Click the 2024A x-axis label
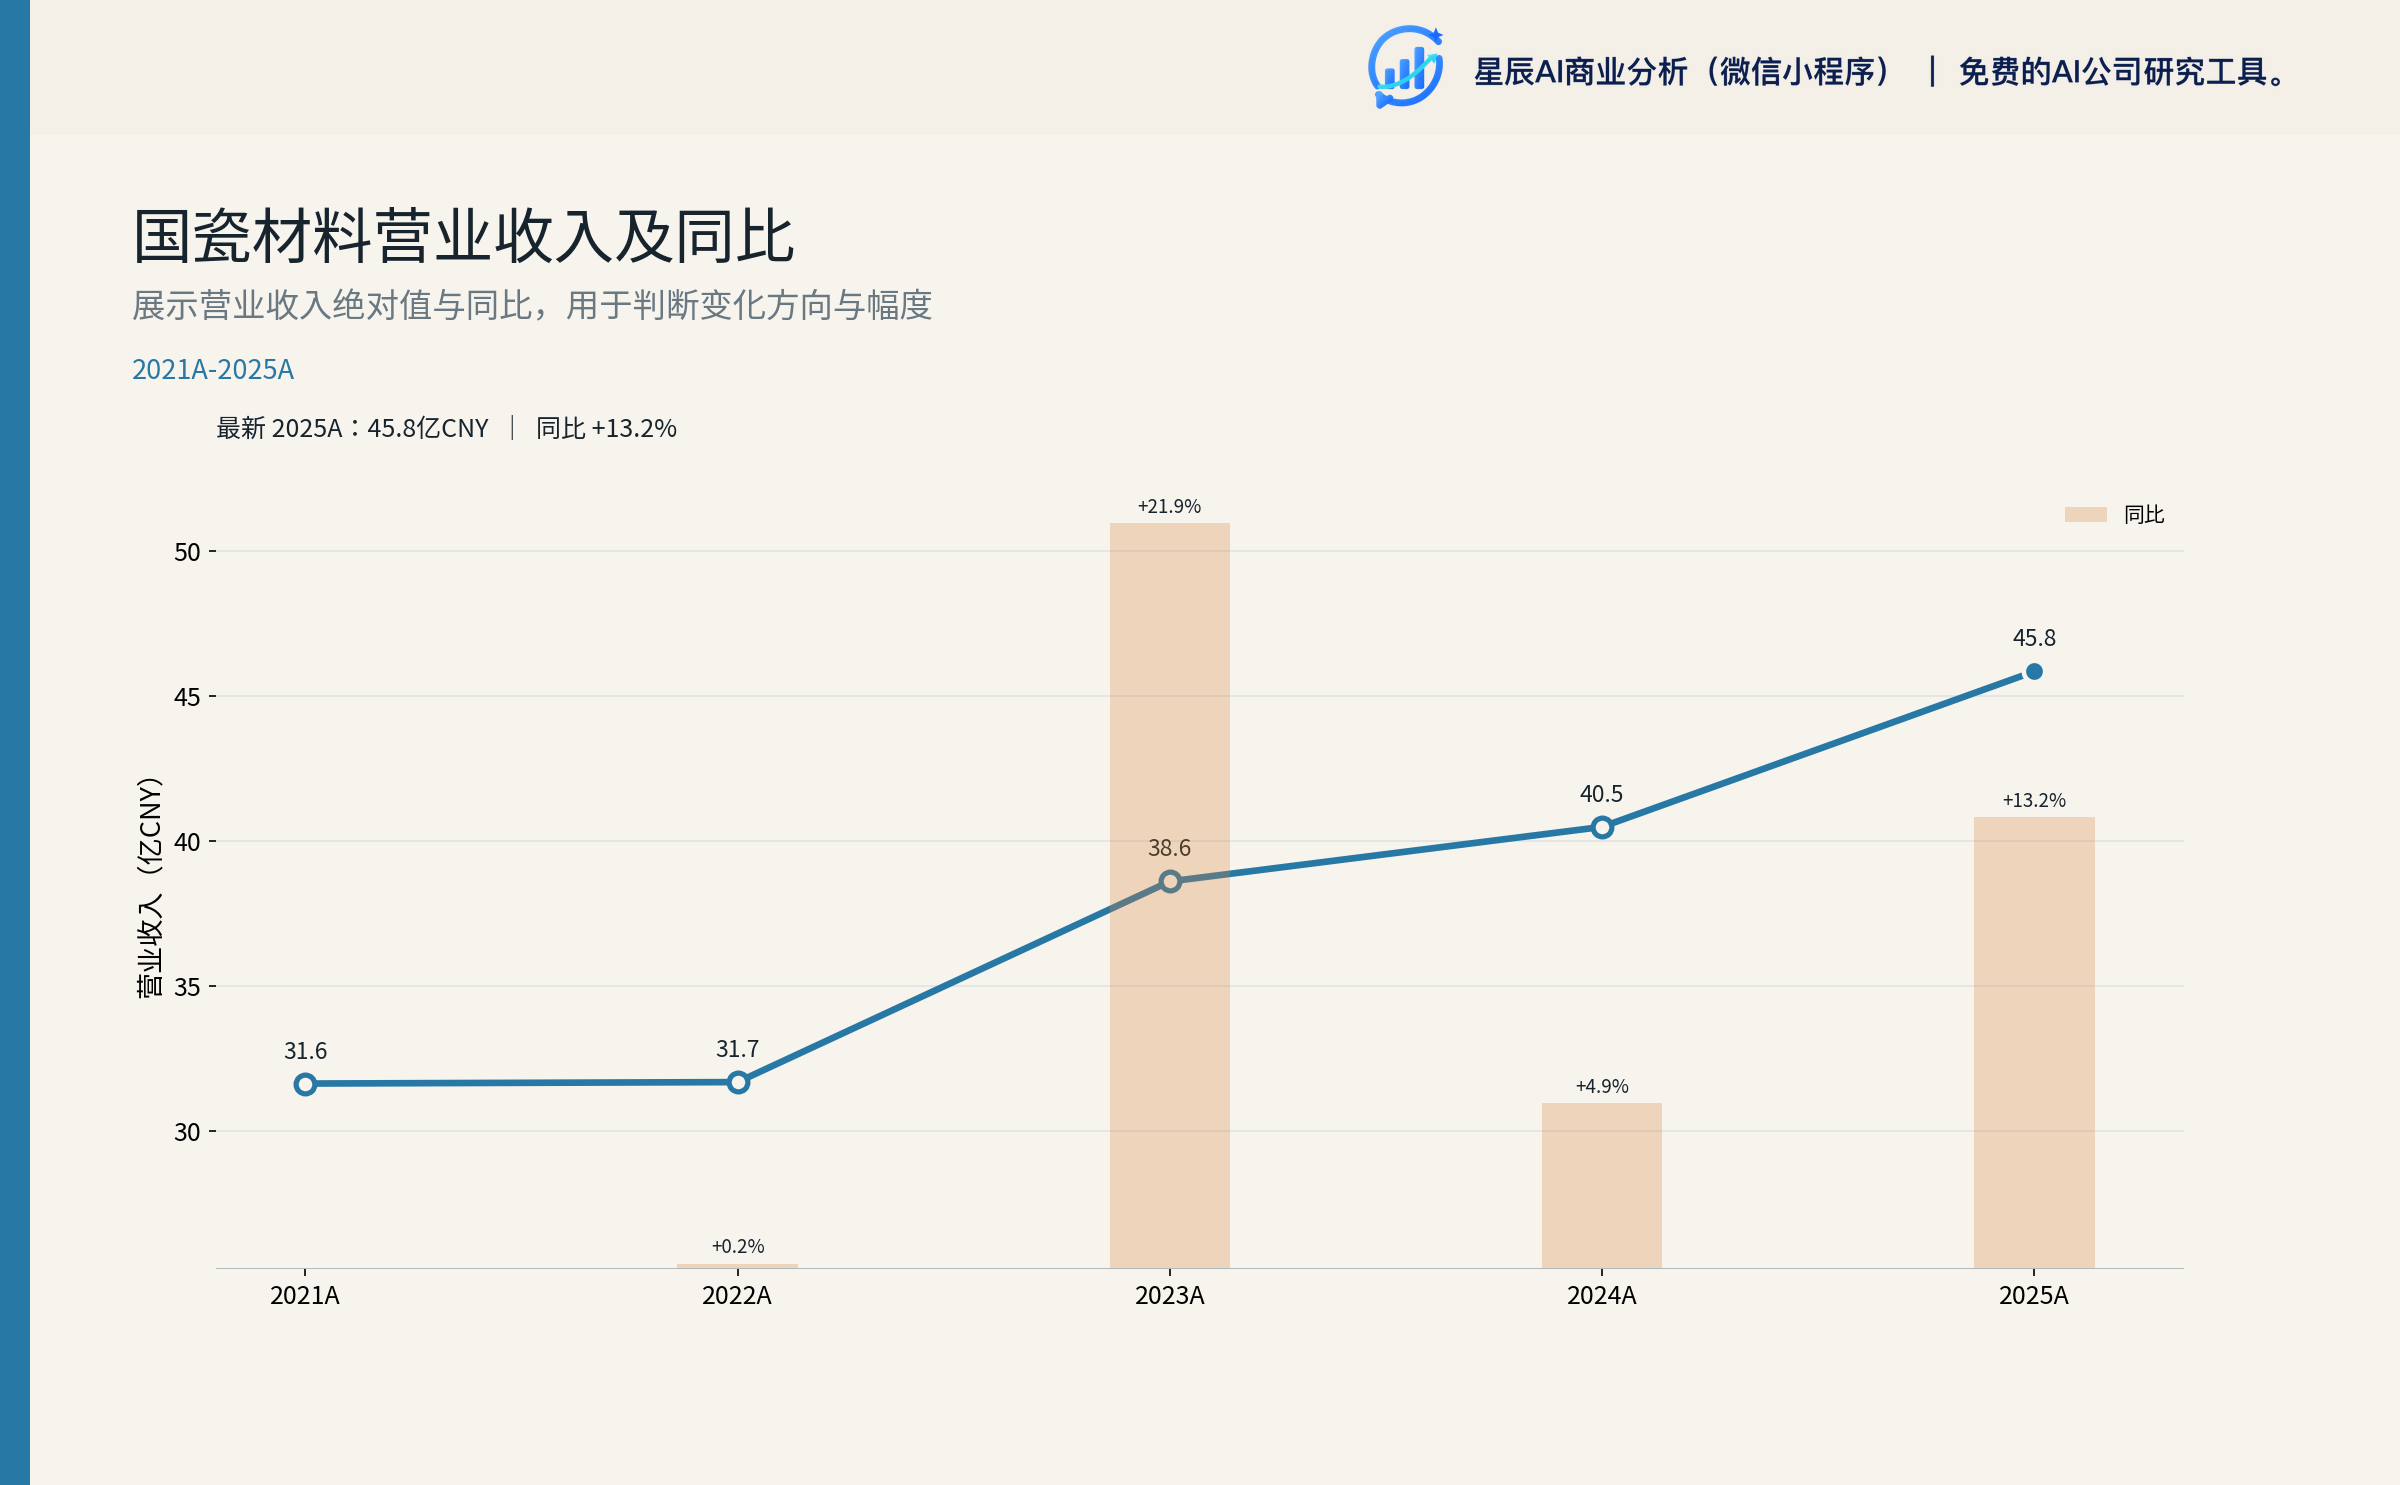Image resolution: width=2400 pixels, height=1485 pixels. click(1602, 1296)
